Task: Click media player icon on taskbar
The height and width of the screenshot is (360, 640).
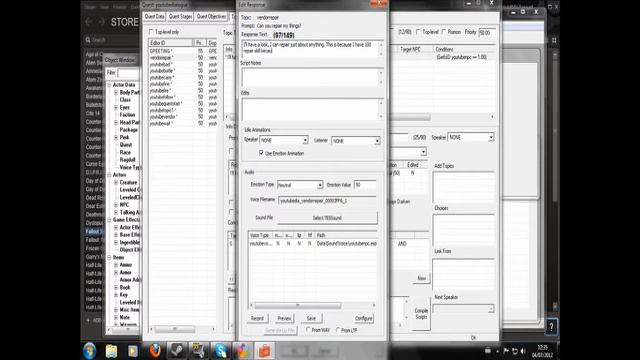Action: coord(133,351)
